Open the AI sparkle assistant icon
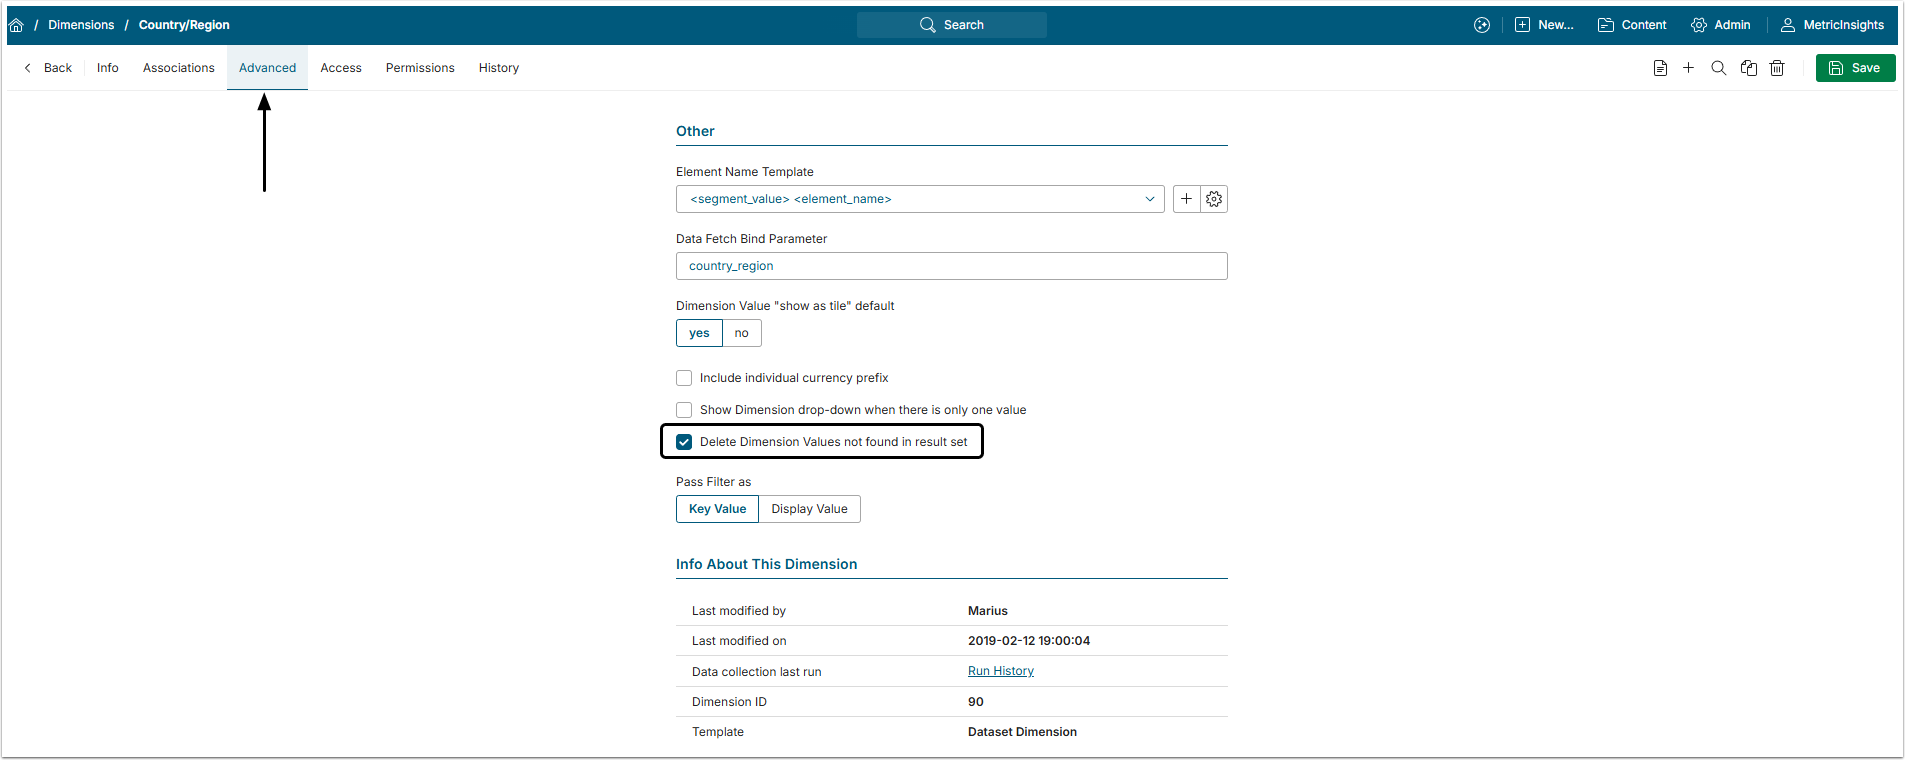1905x760 pixels. pyautogui.click(x=1482, y=25)
